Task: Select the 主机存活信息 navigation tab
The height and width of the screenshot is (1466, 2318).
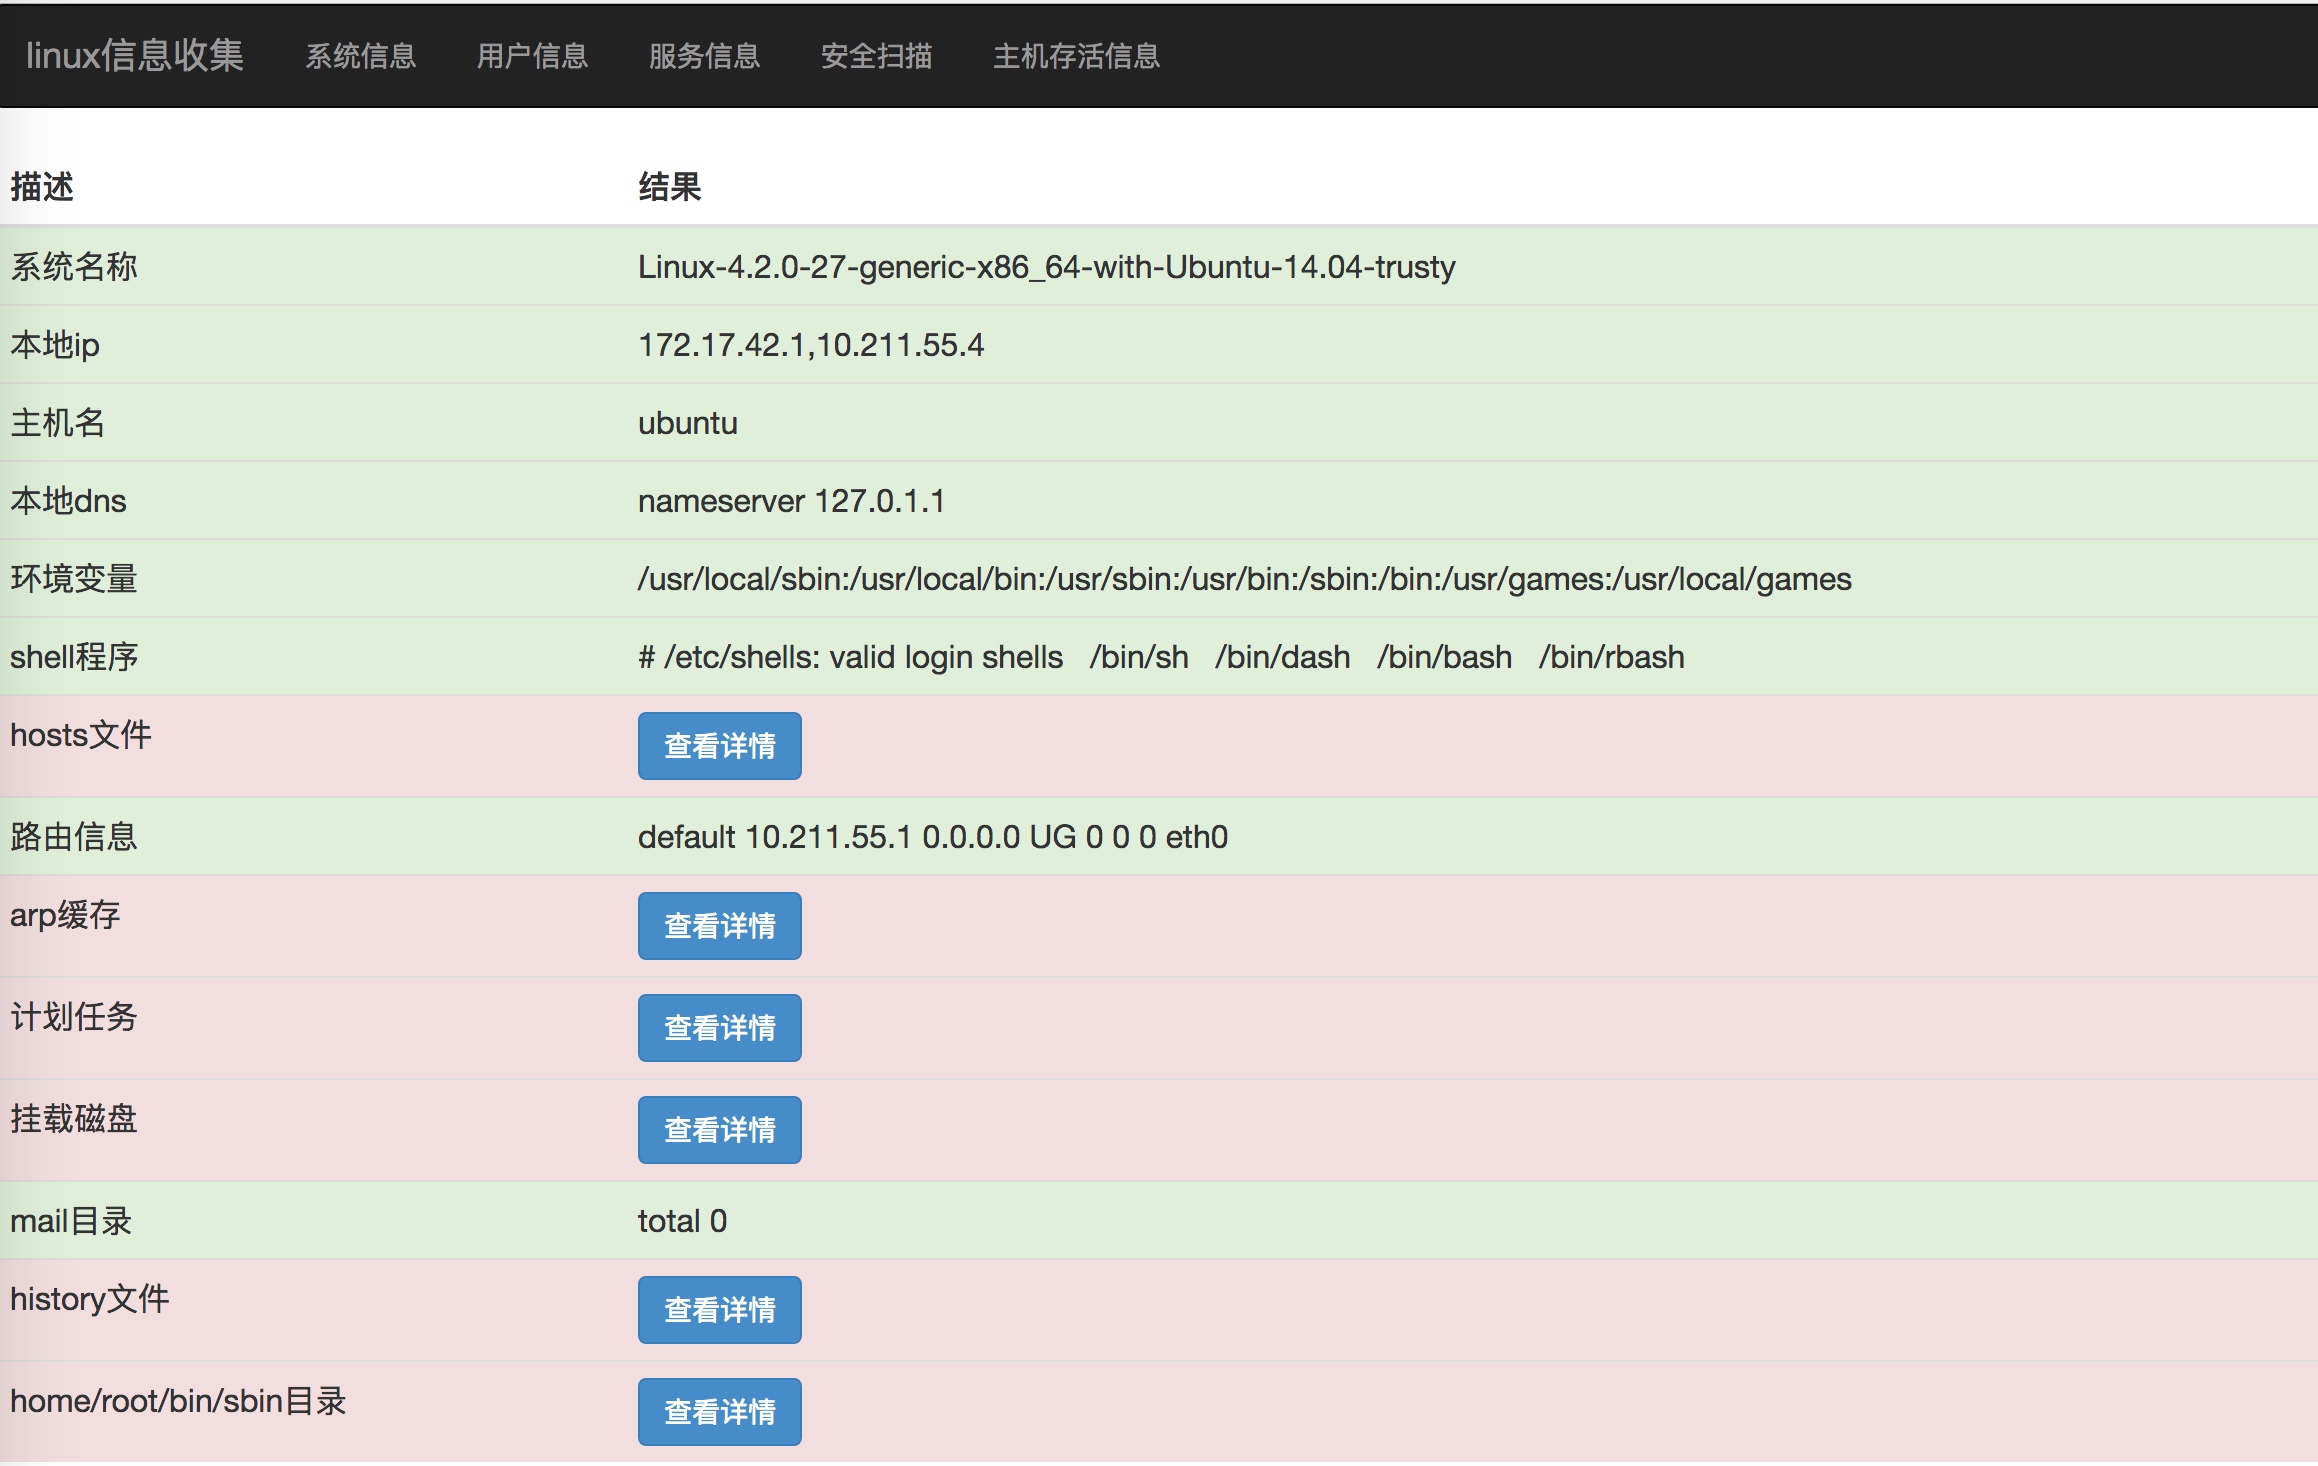Action: click(x=1076, y=56)
